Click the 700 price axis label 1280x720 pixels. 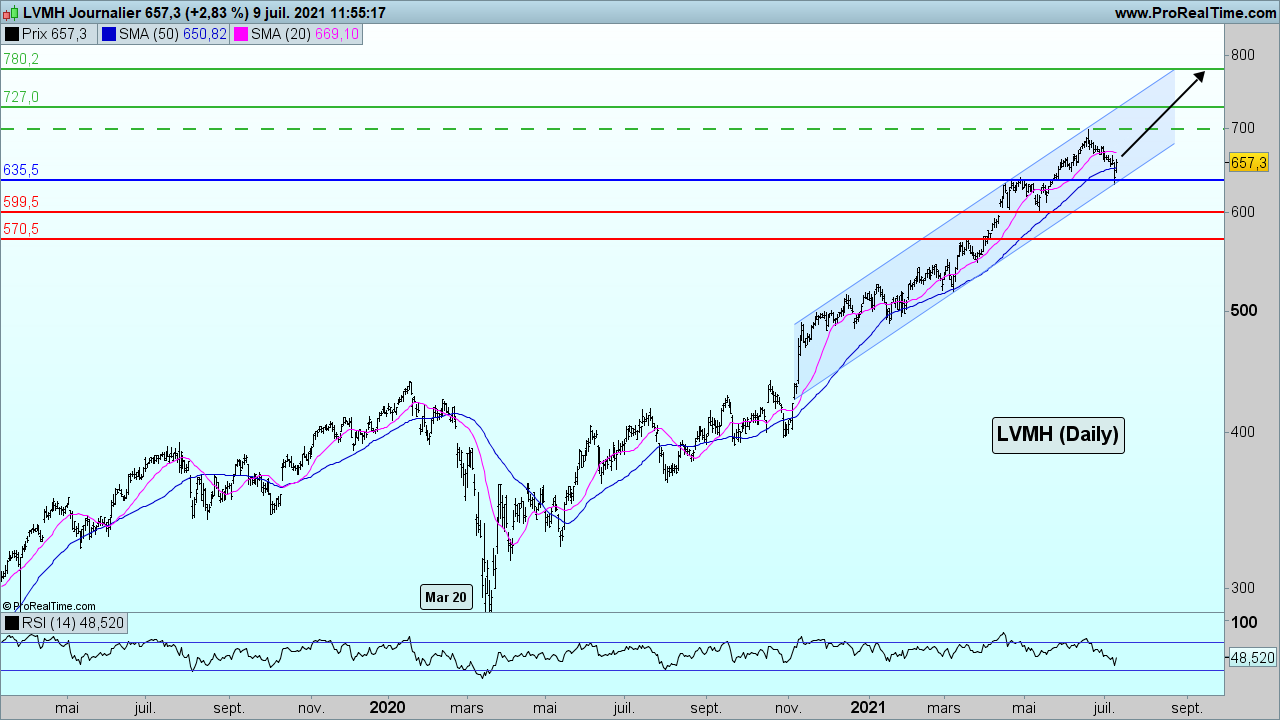coord(1242,128)
